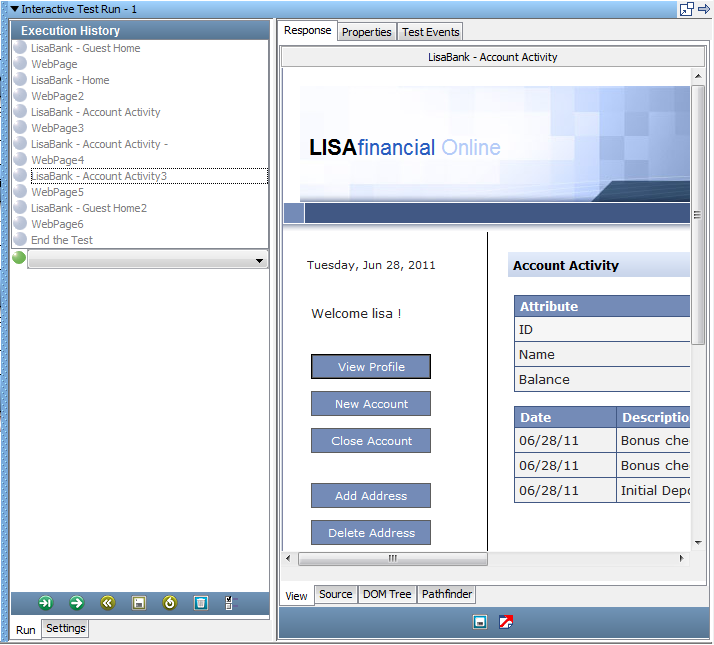Image resolution: width=714 pixels, height=645 pixels.
Task: Click the yellow circular restart icon
Action: (169, 603)
